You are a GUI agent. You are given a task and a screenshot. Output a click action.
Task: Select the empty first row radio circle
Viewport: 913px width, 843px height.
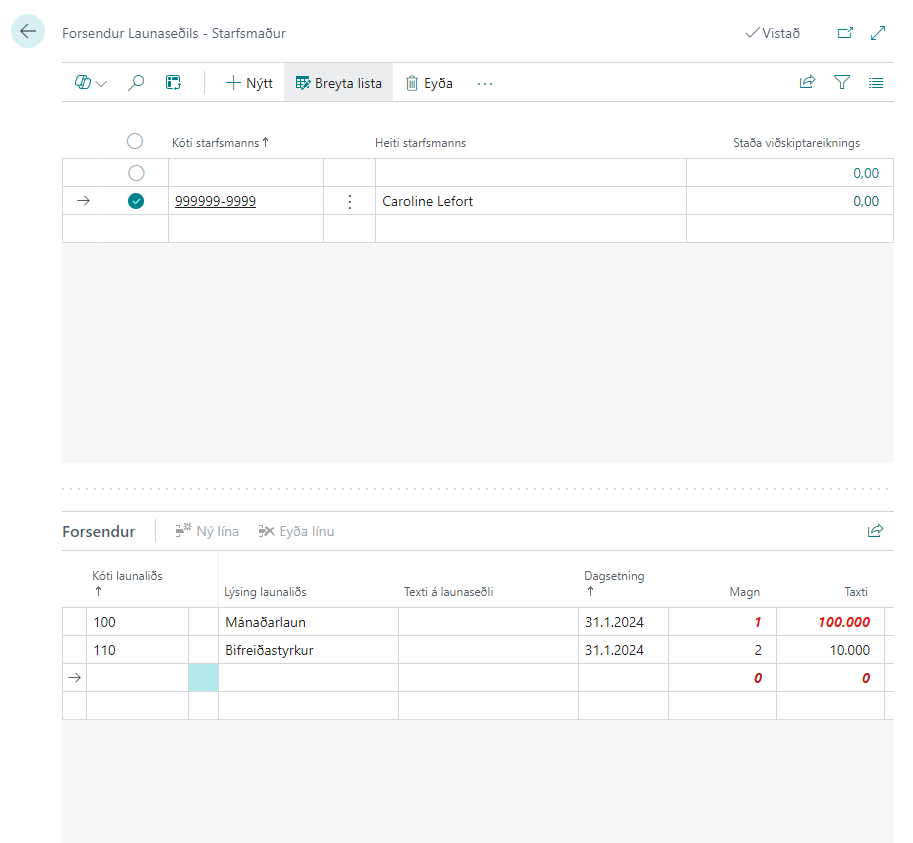pos(136,173)
